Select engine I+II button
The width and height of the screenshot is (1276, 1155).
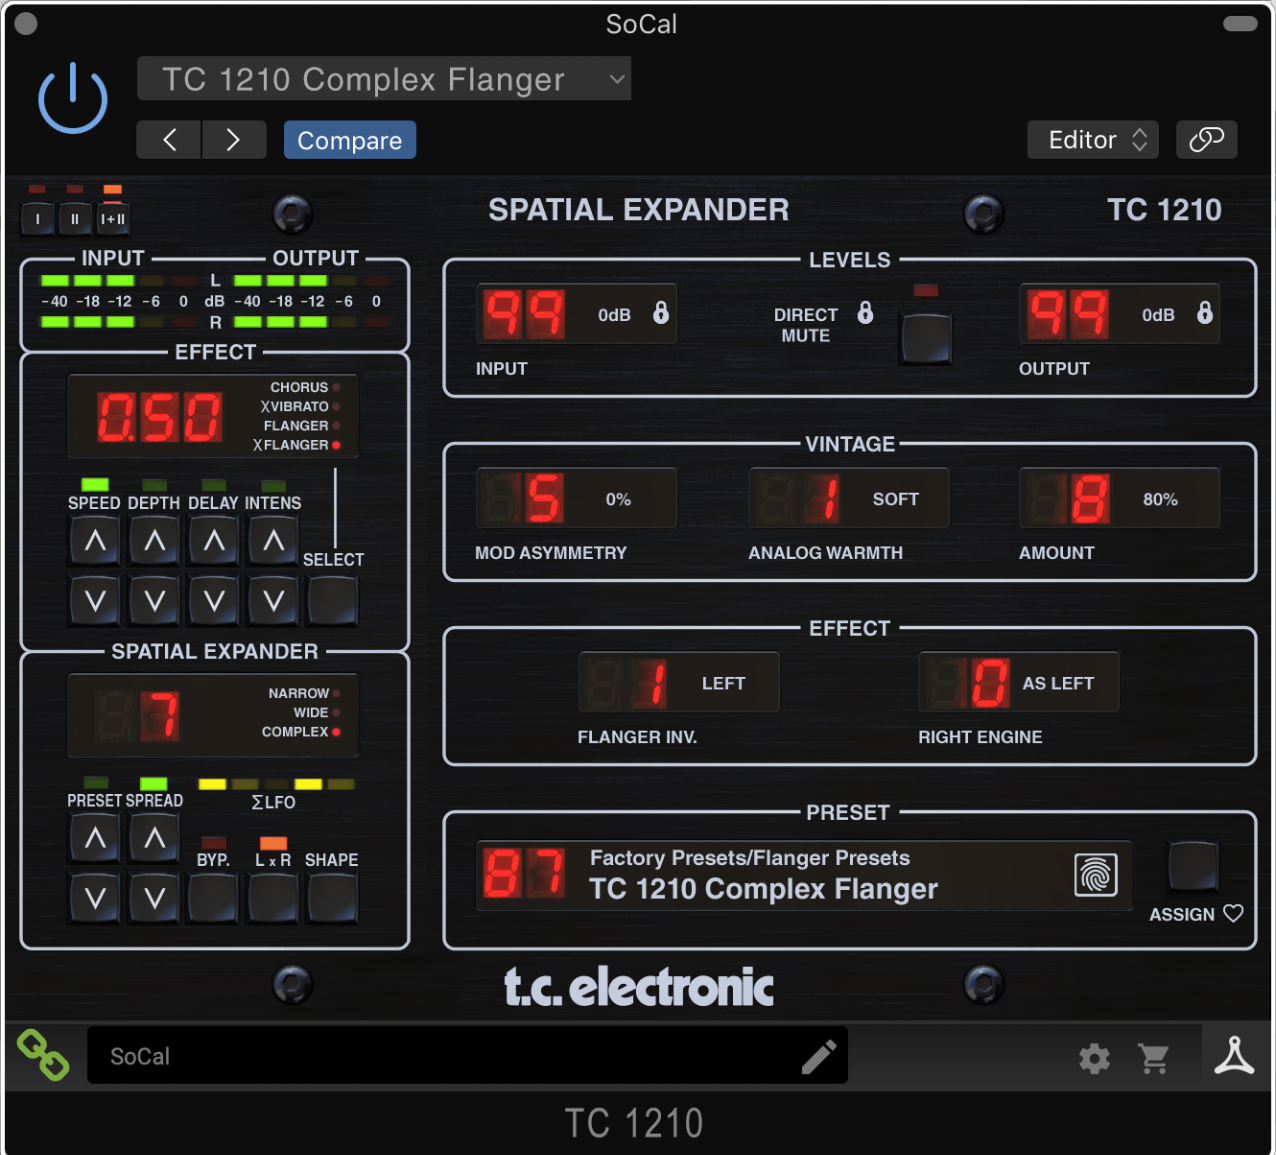pyautogui.click(x=113, y=219)
